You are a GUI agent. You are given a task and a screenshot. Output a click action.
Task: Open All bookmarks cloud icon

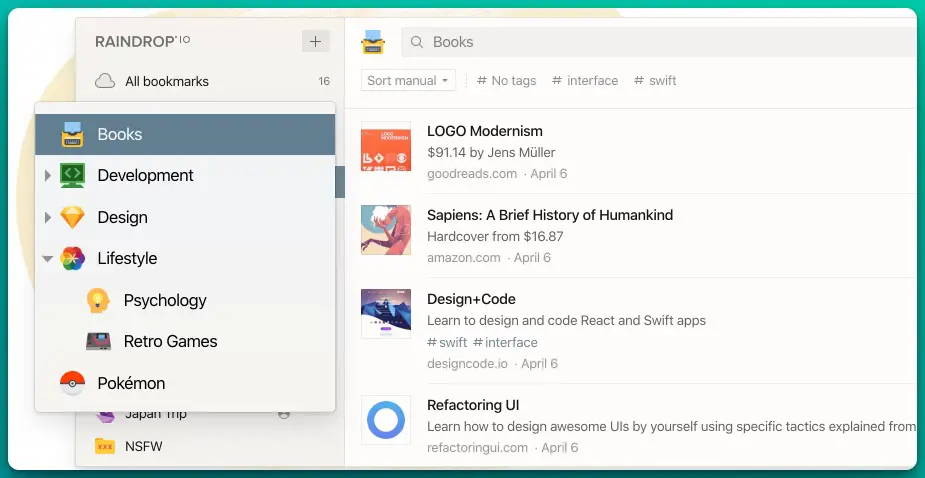point(105,81)
